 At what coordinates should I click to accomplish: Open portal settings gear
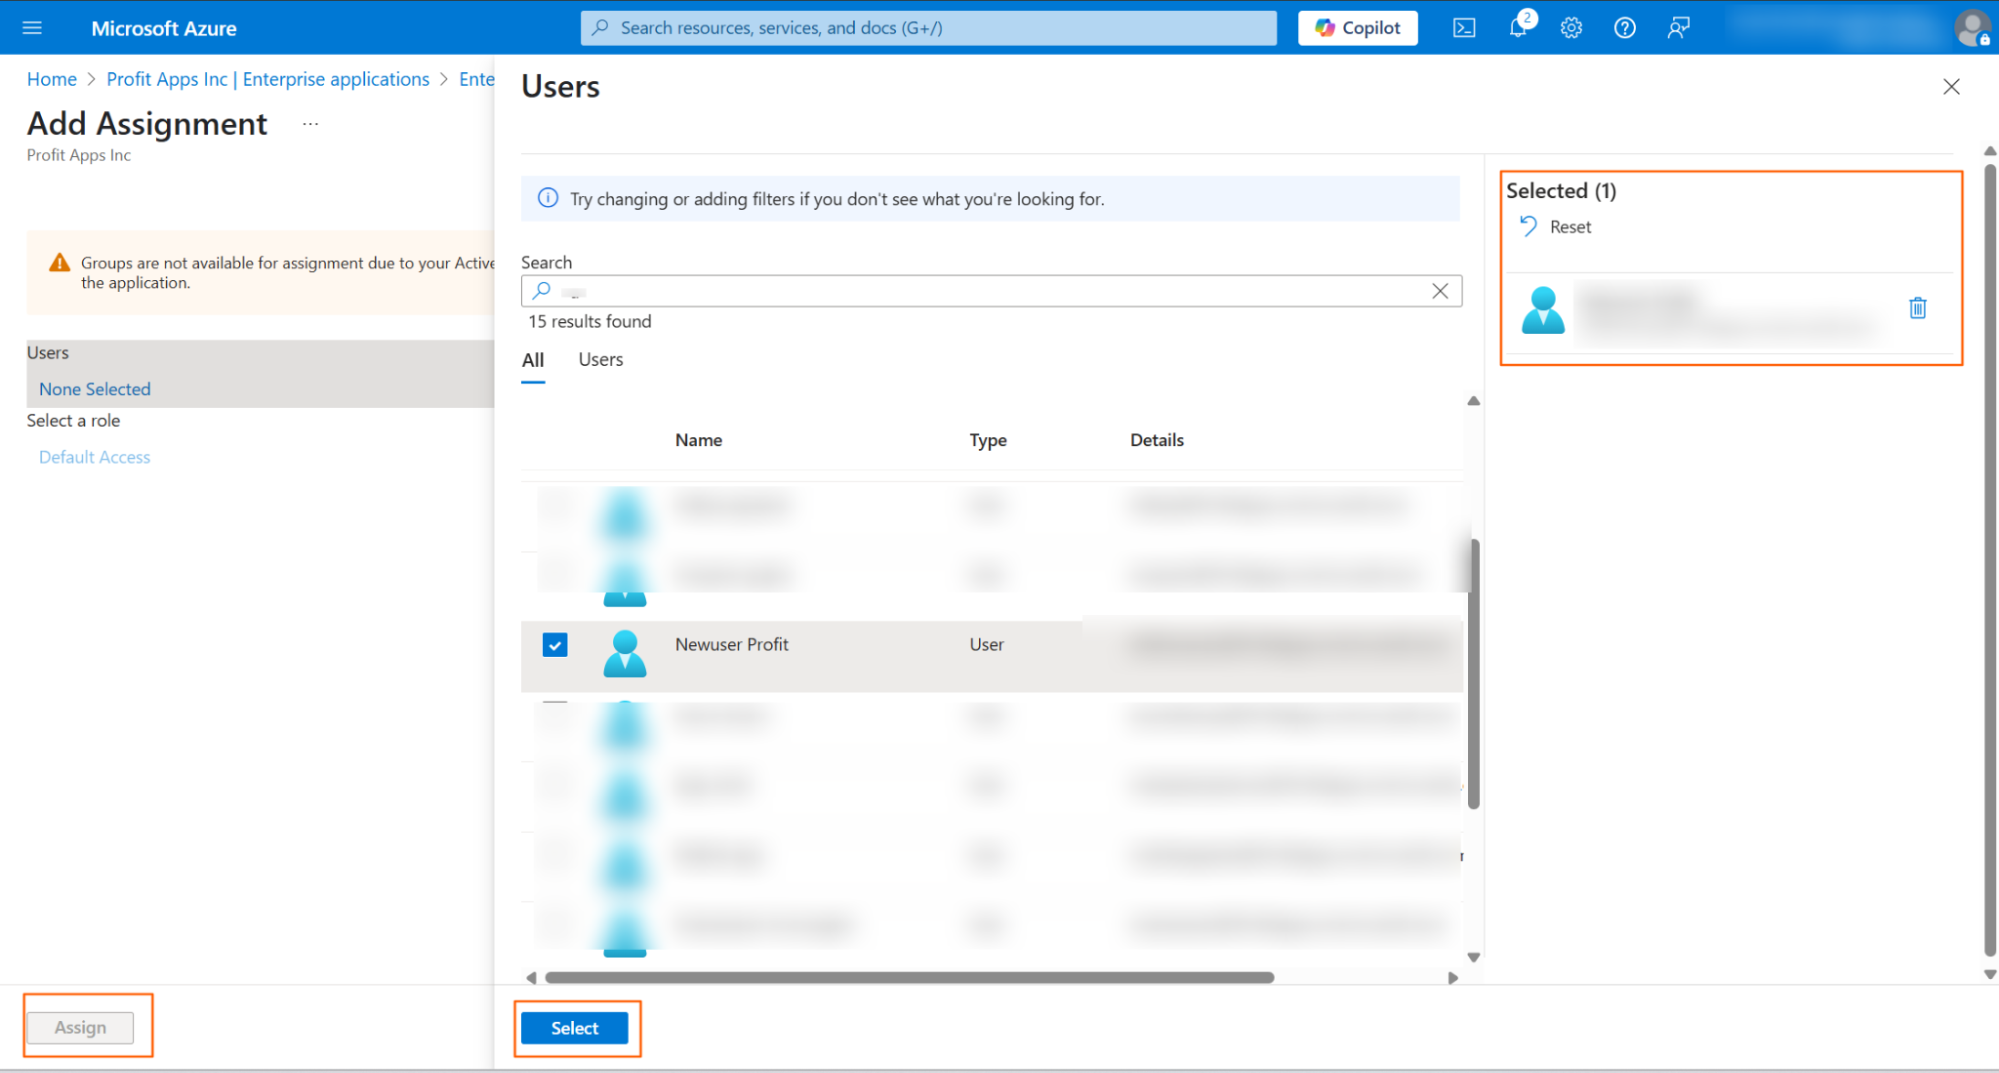[1571, 28]
